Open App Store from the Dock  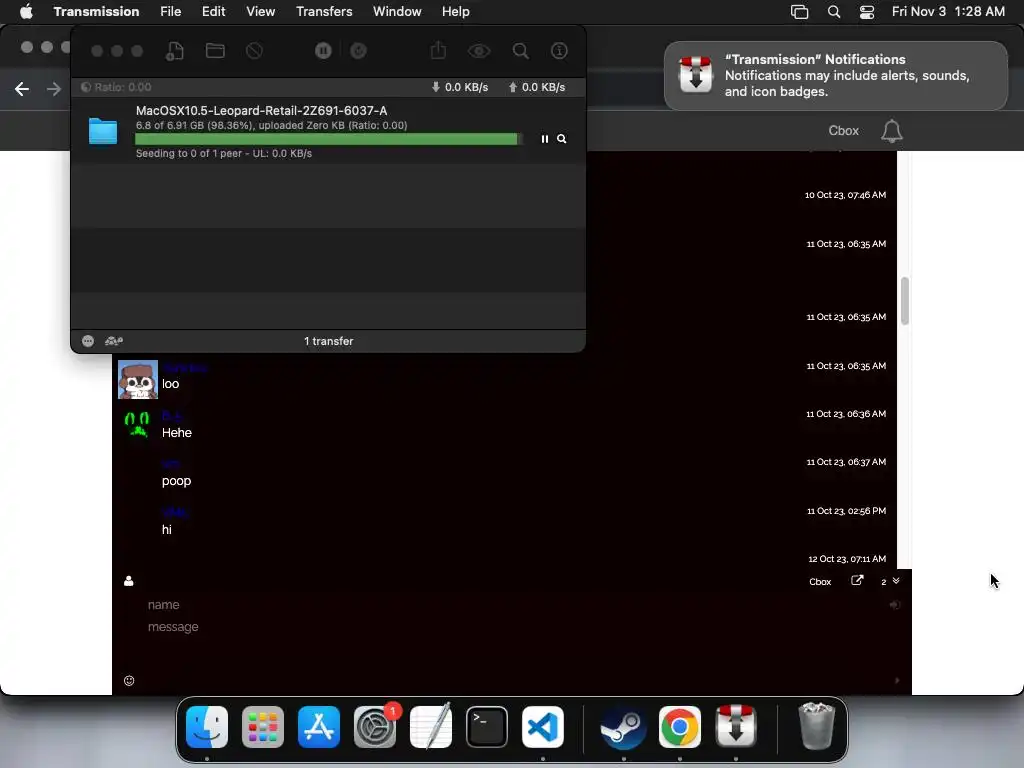point(319,727)
